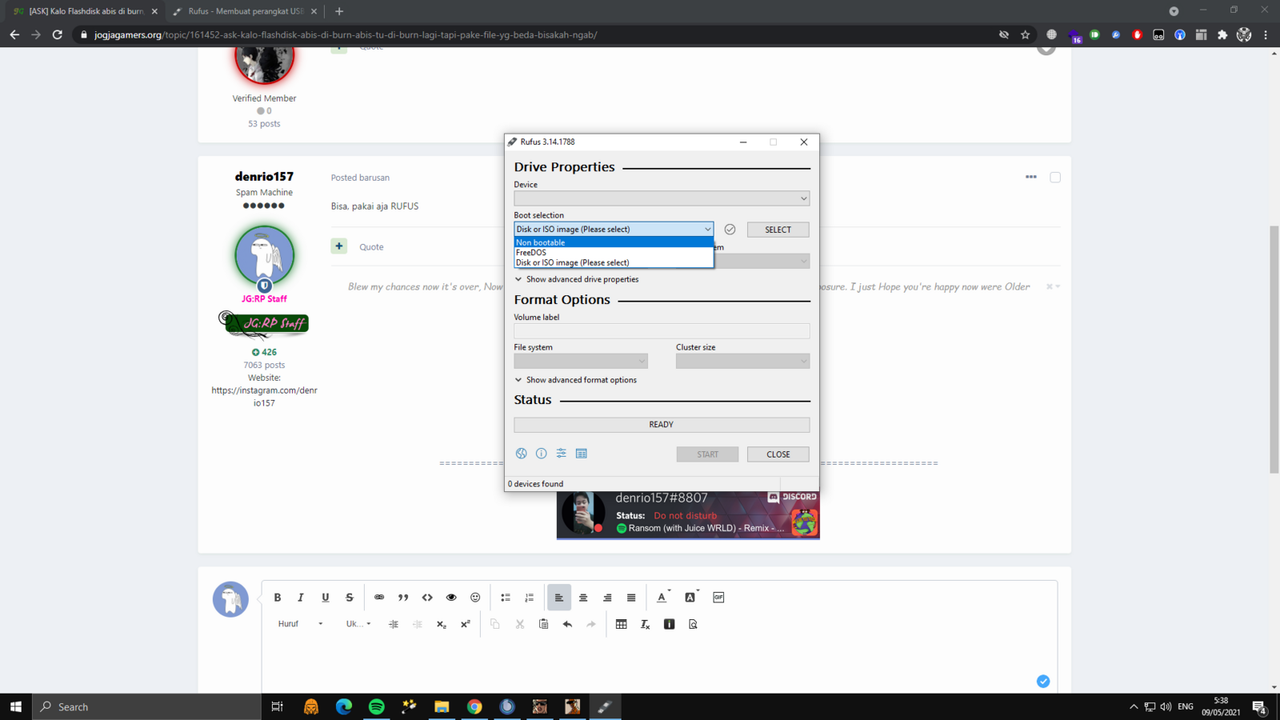
Task: Expand Show advanced drive properties
Action: (576, 279)
